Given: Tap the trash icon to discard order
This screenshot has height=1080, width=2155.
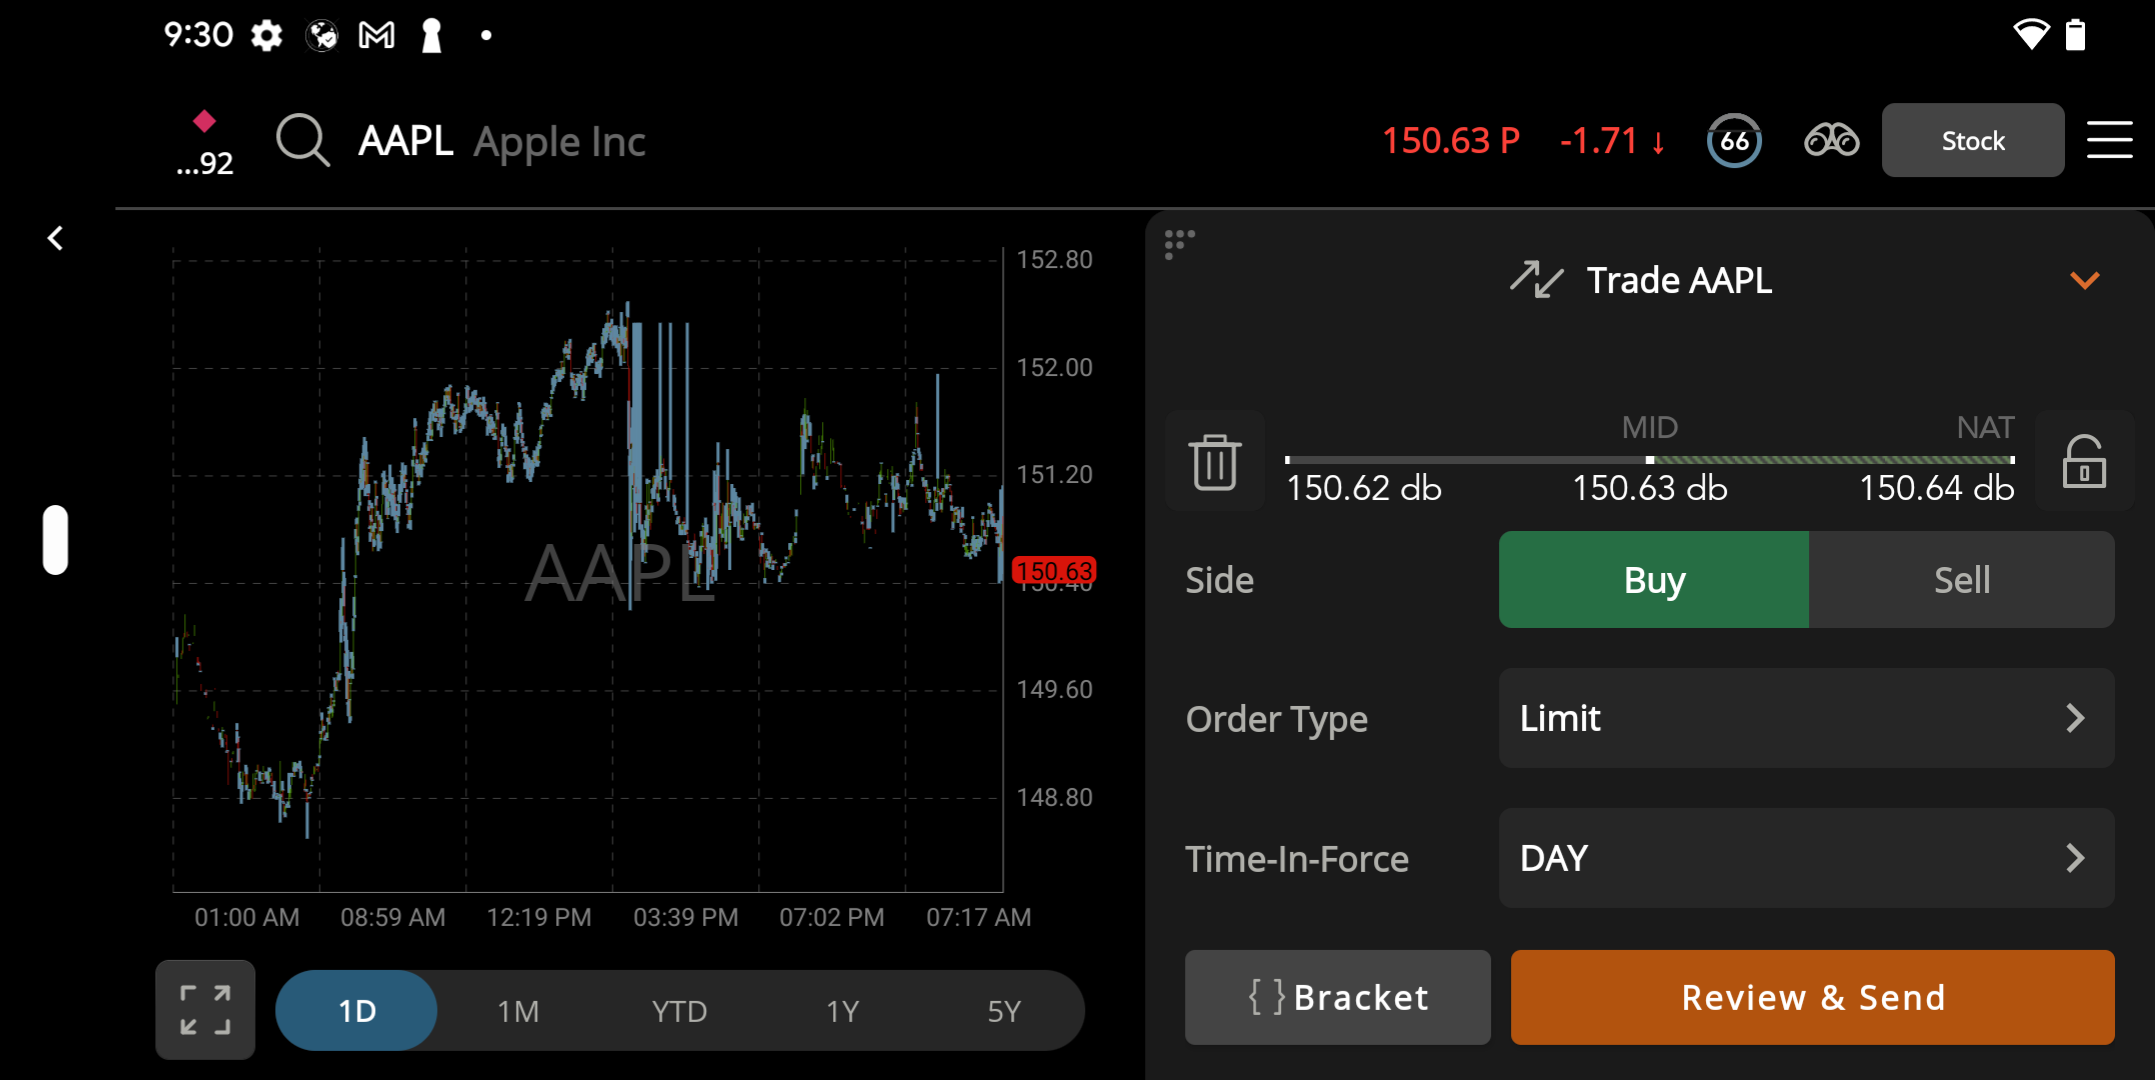Looking at the screenshot, I should 1215,461.
